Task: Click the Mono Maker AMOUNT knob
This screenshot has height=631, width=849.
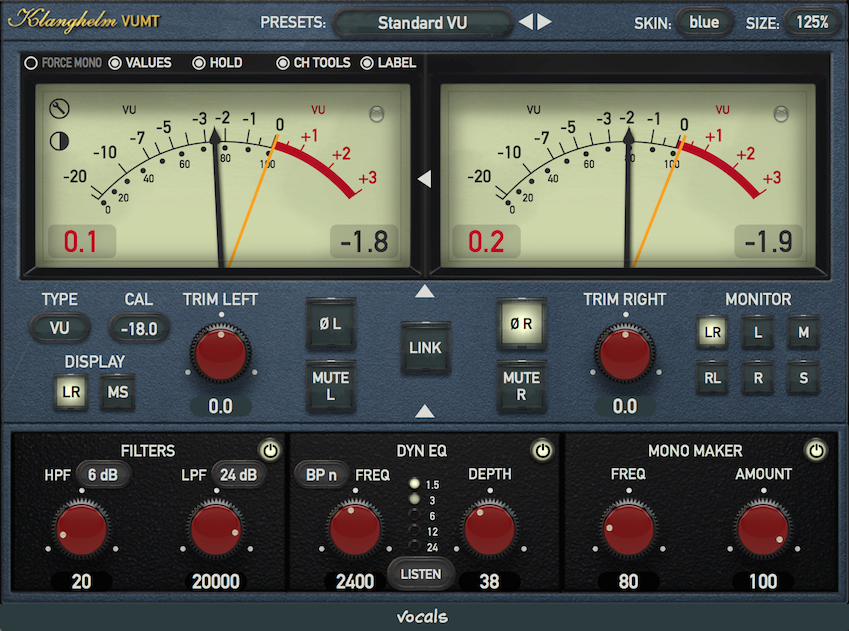Action: [762, 529]
